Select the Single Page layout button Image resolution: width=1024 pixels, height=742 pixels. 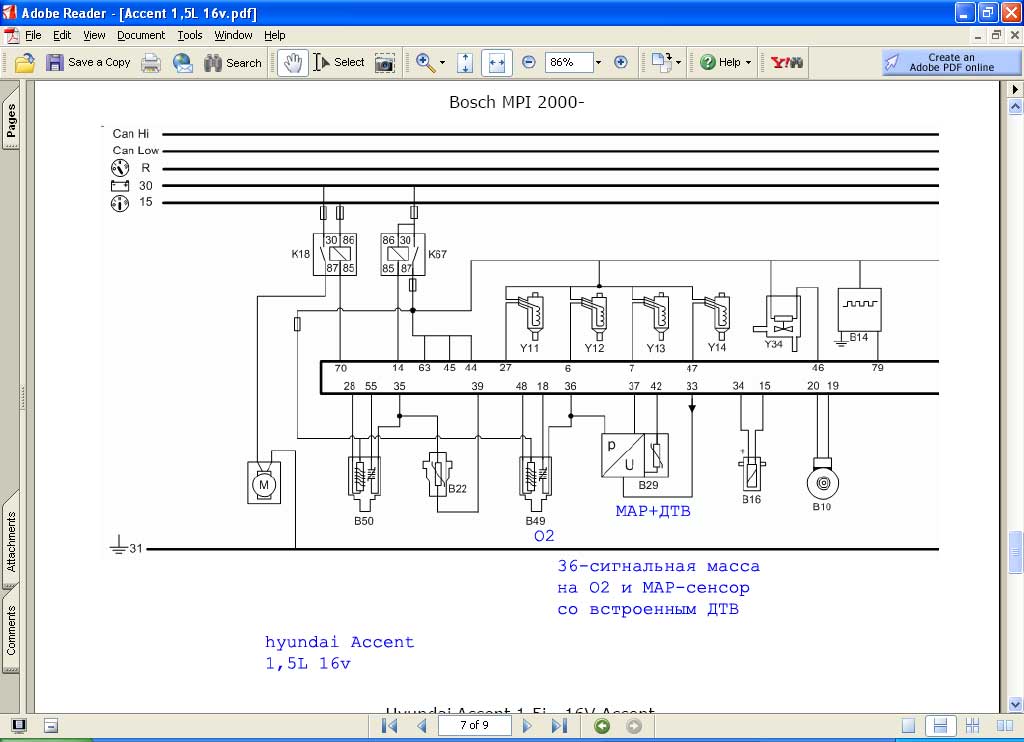point(908,726)
